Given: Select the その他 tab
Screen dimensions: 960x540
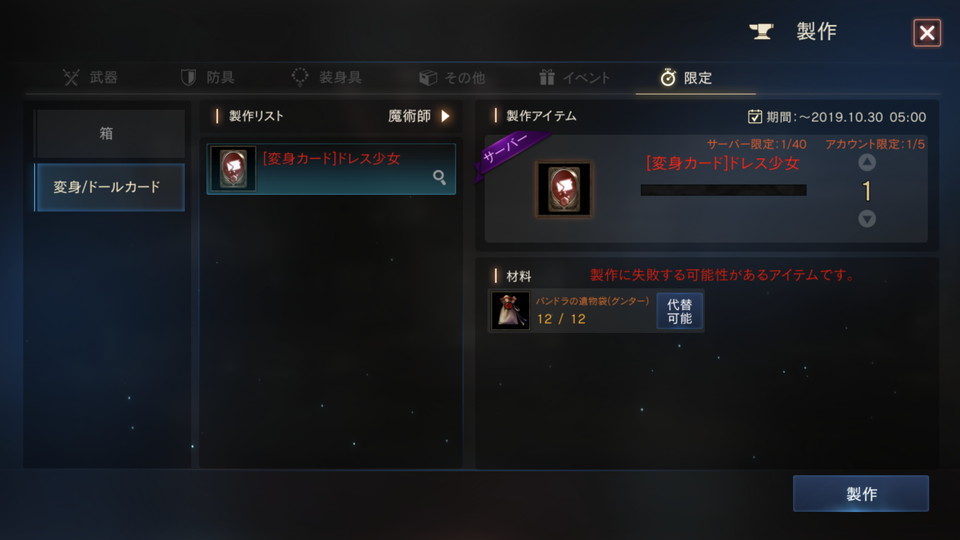Looking at the screenshot, I should (452, 78).
